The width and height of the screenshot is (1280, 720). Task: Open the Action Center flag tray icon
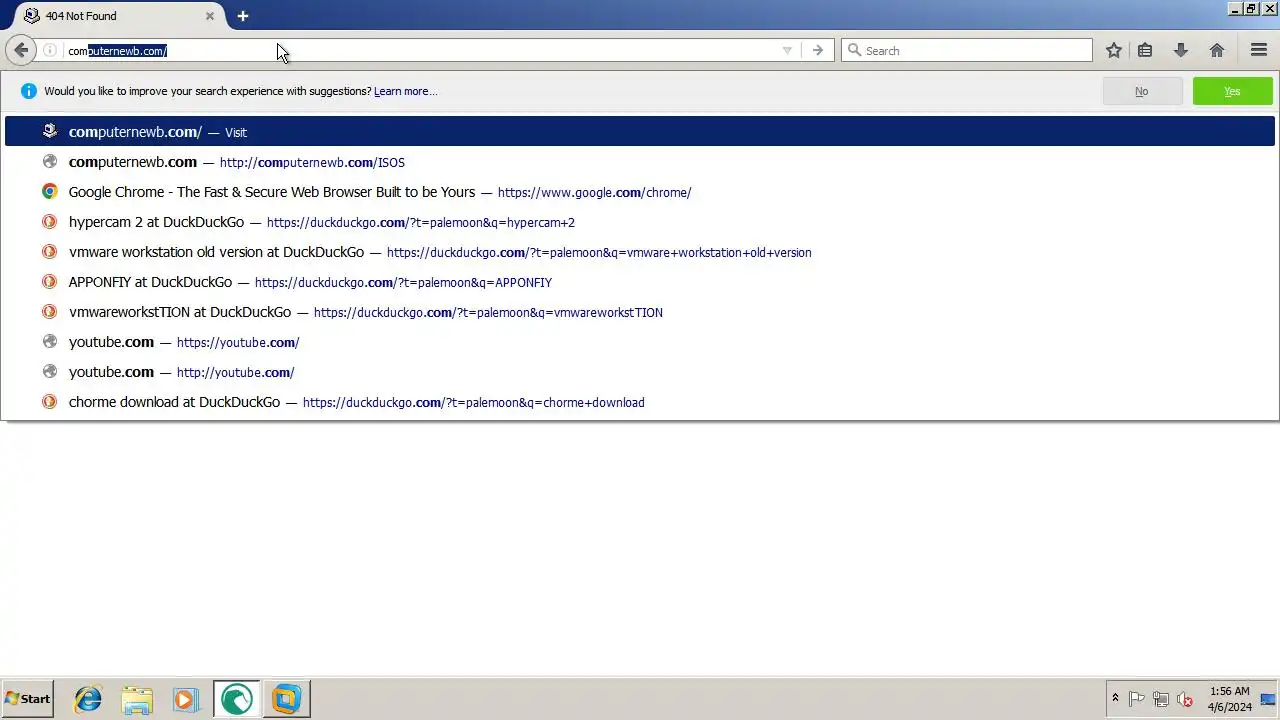pos(1137,699)
